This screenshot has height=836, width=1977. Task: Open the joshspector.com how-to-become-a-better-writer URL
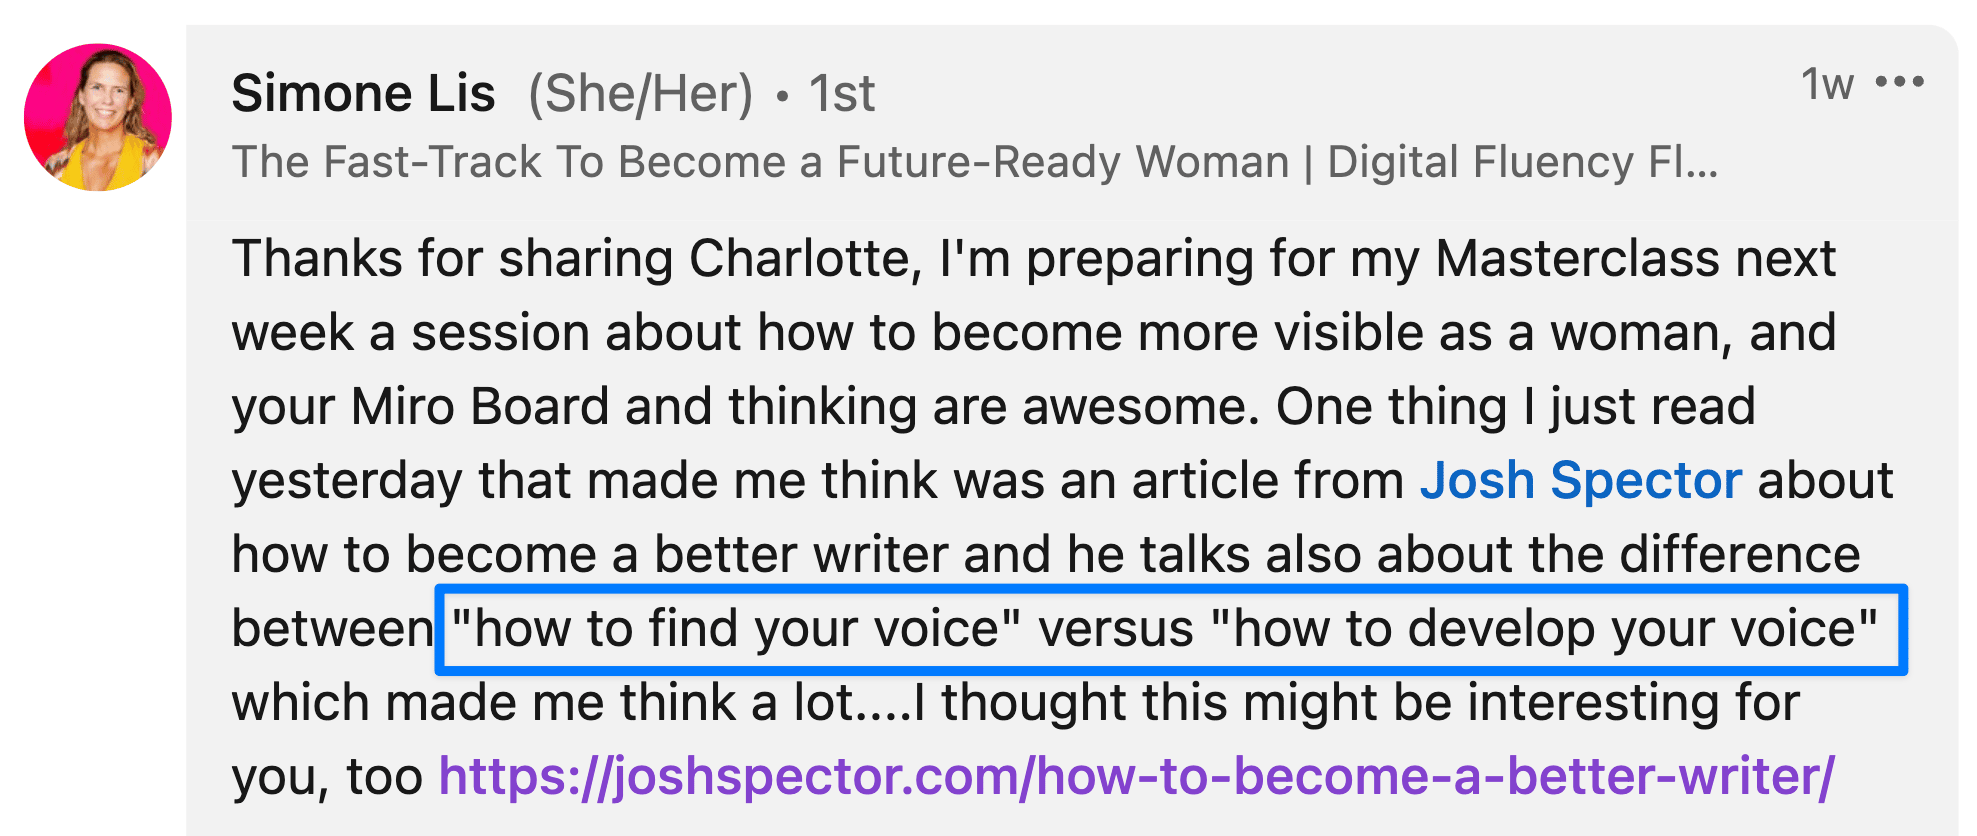click(1137, 777)
